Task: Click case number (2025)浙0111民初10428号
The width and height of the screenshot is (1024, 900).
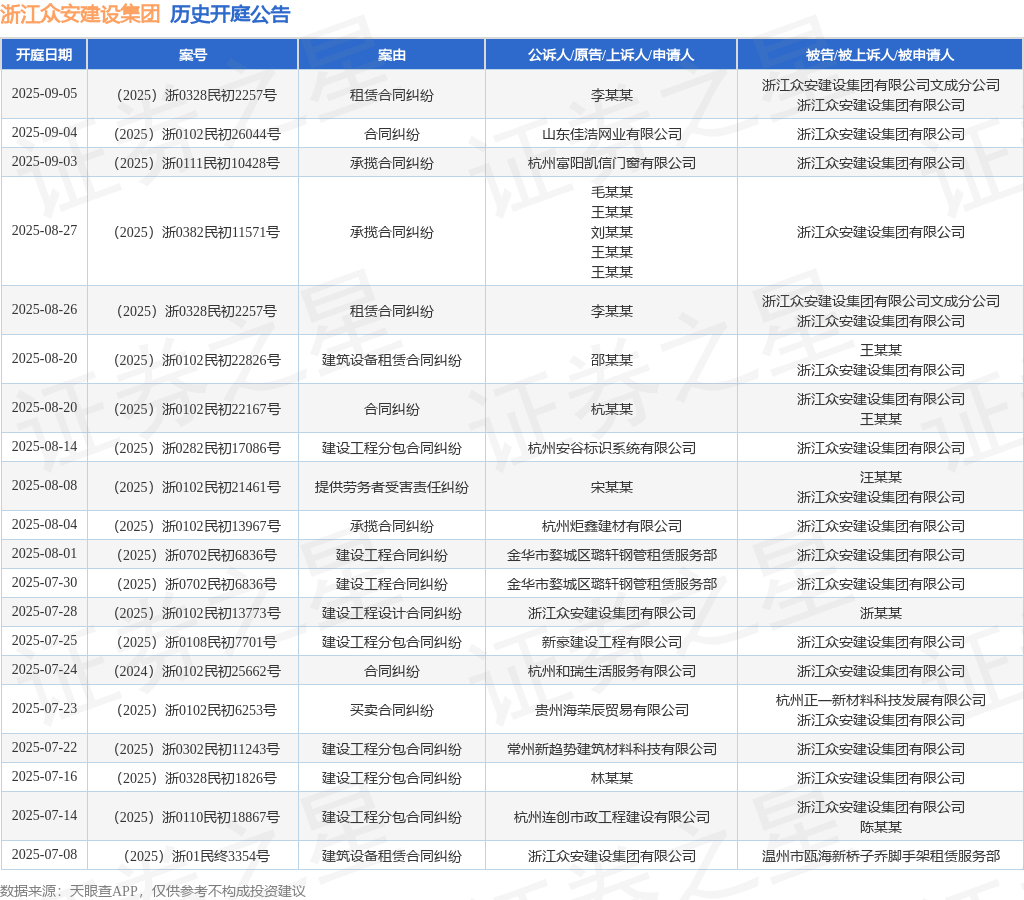Action: tap(197, 163)
